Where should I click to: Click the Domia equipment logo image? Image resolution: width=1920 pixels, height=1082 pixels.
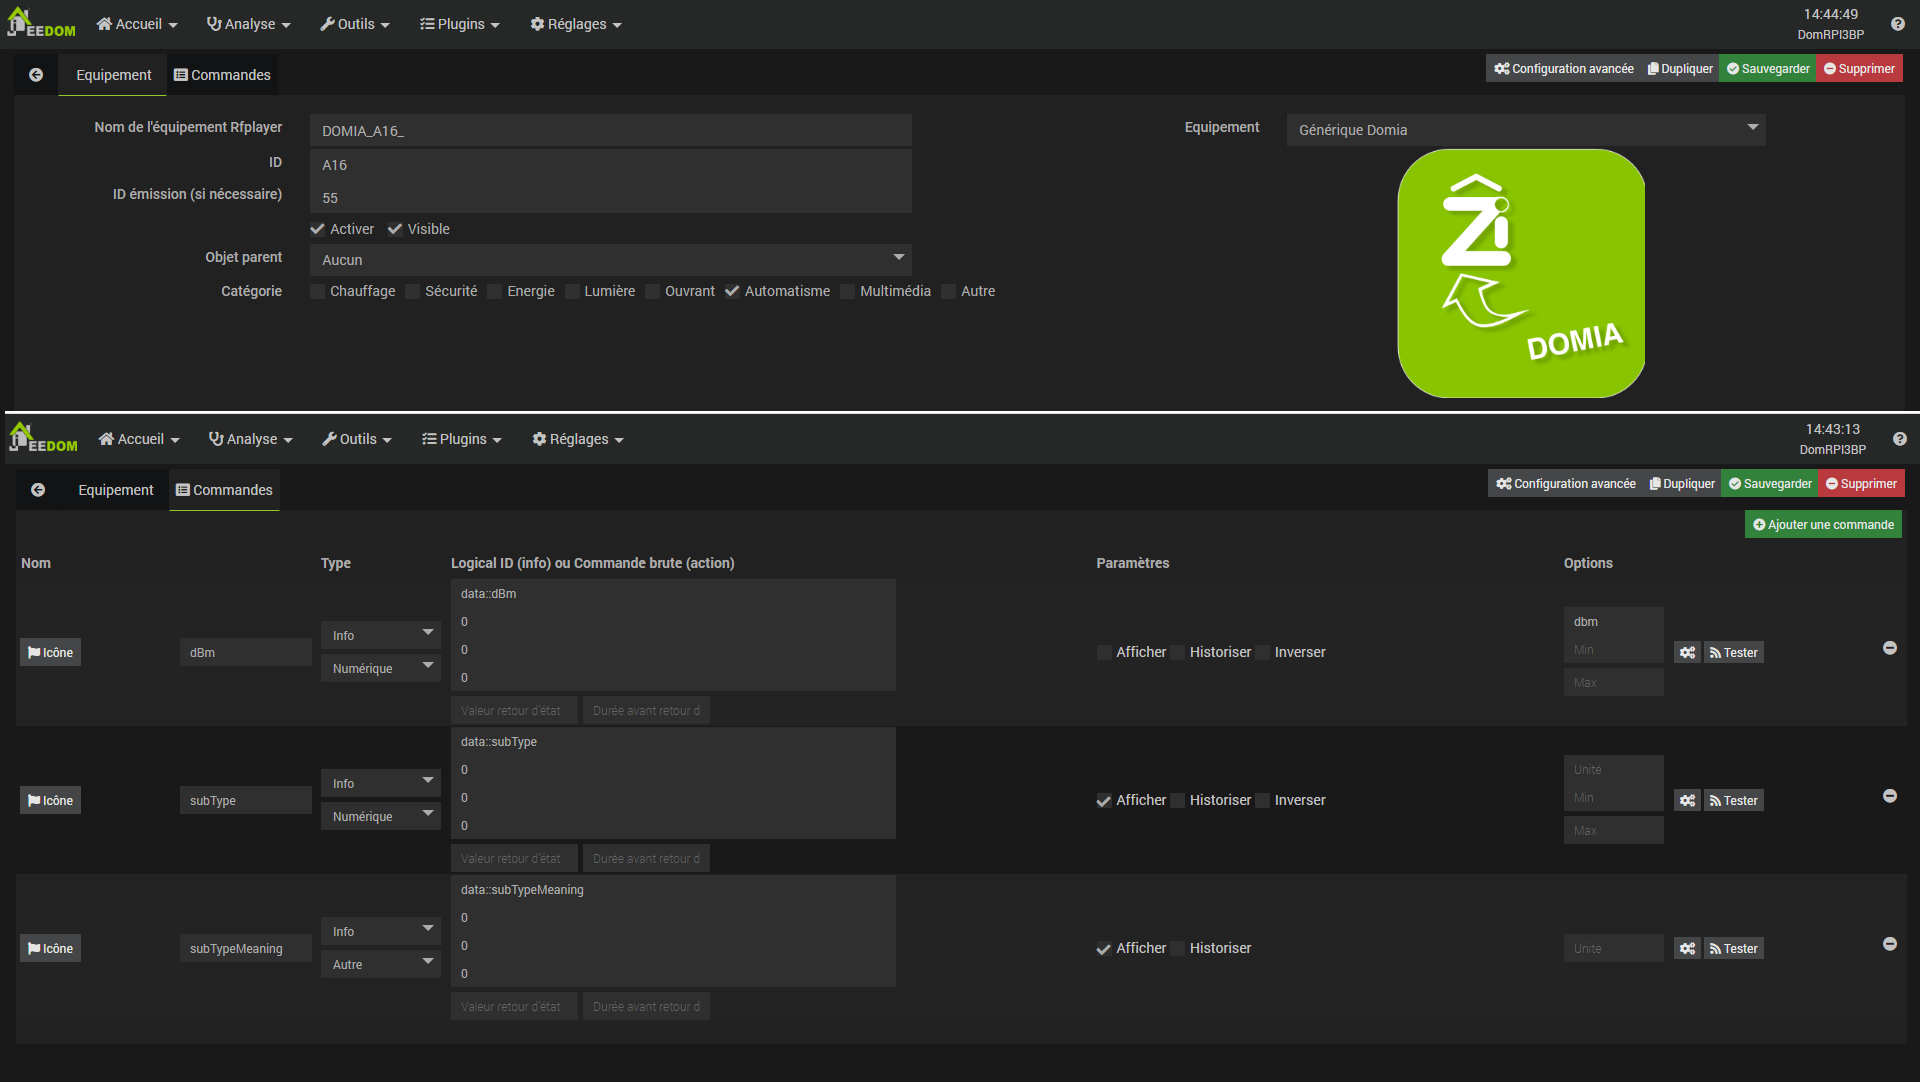pos(1521,273)
